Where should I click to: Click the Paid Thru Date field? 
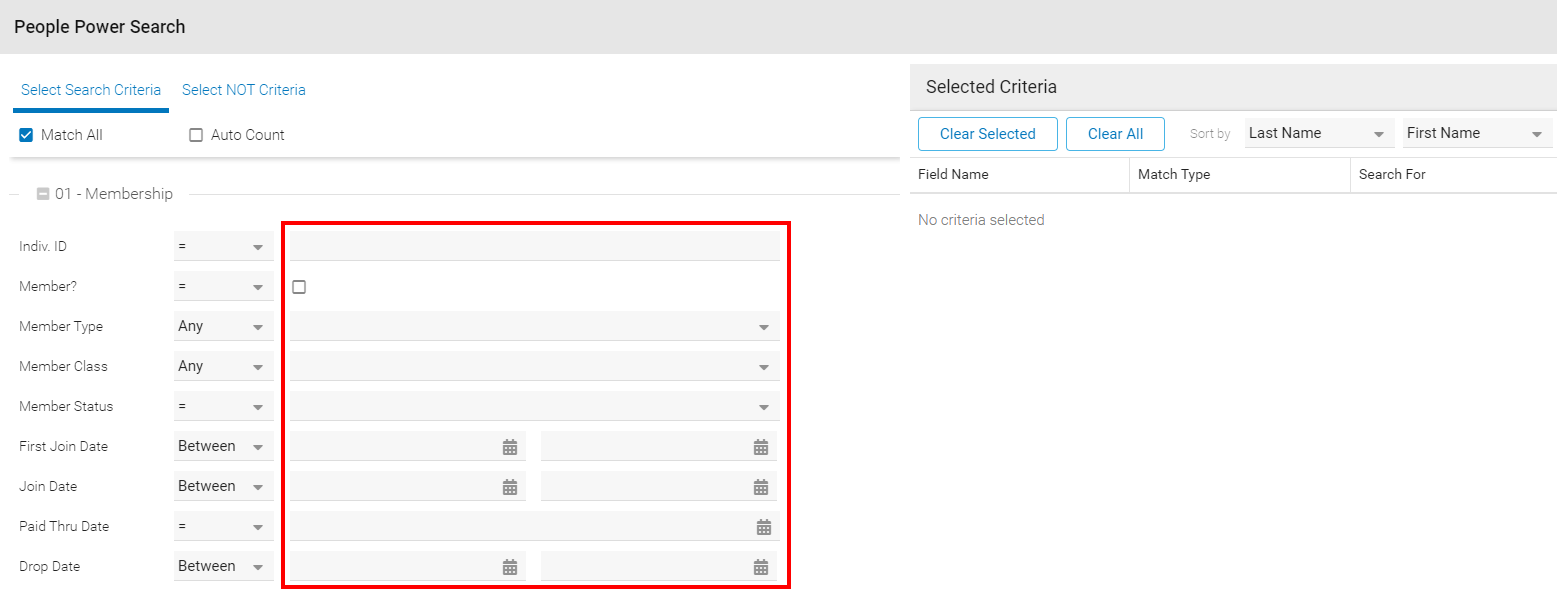535,526
